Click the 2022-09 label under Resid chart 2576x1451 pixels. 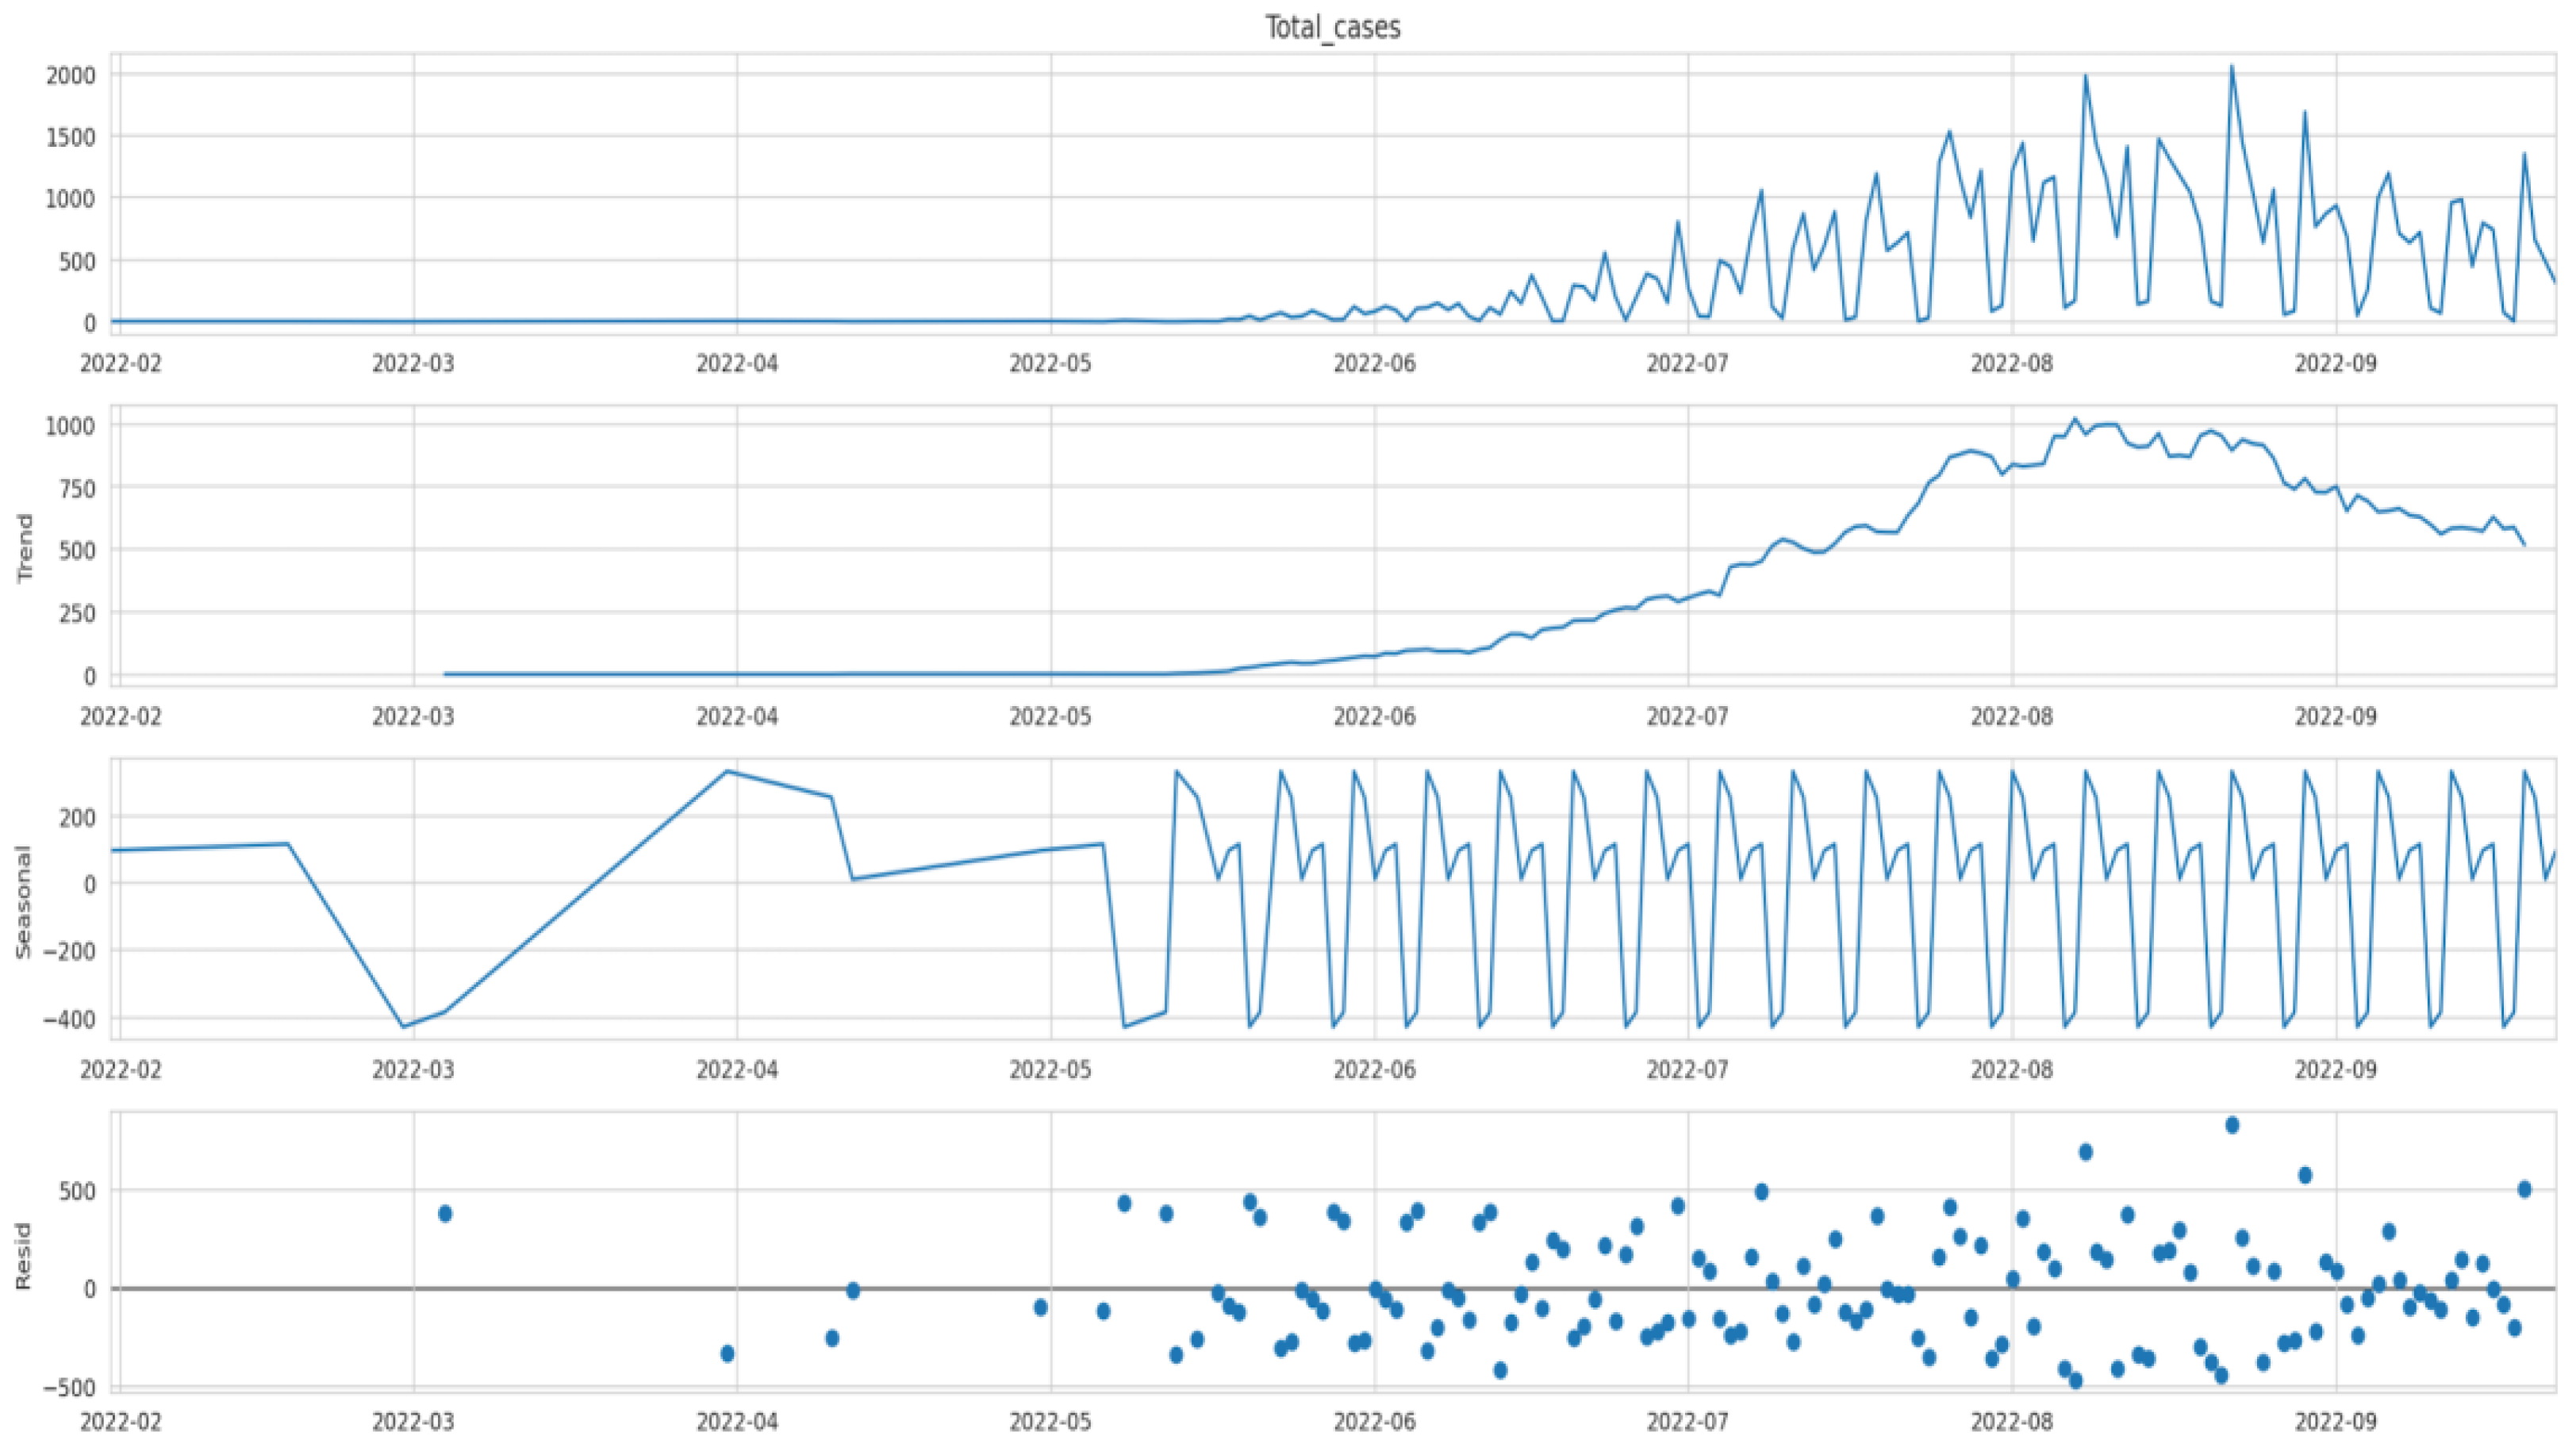(2335, 1420)
